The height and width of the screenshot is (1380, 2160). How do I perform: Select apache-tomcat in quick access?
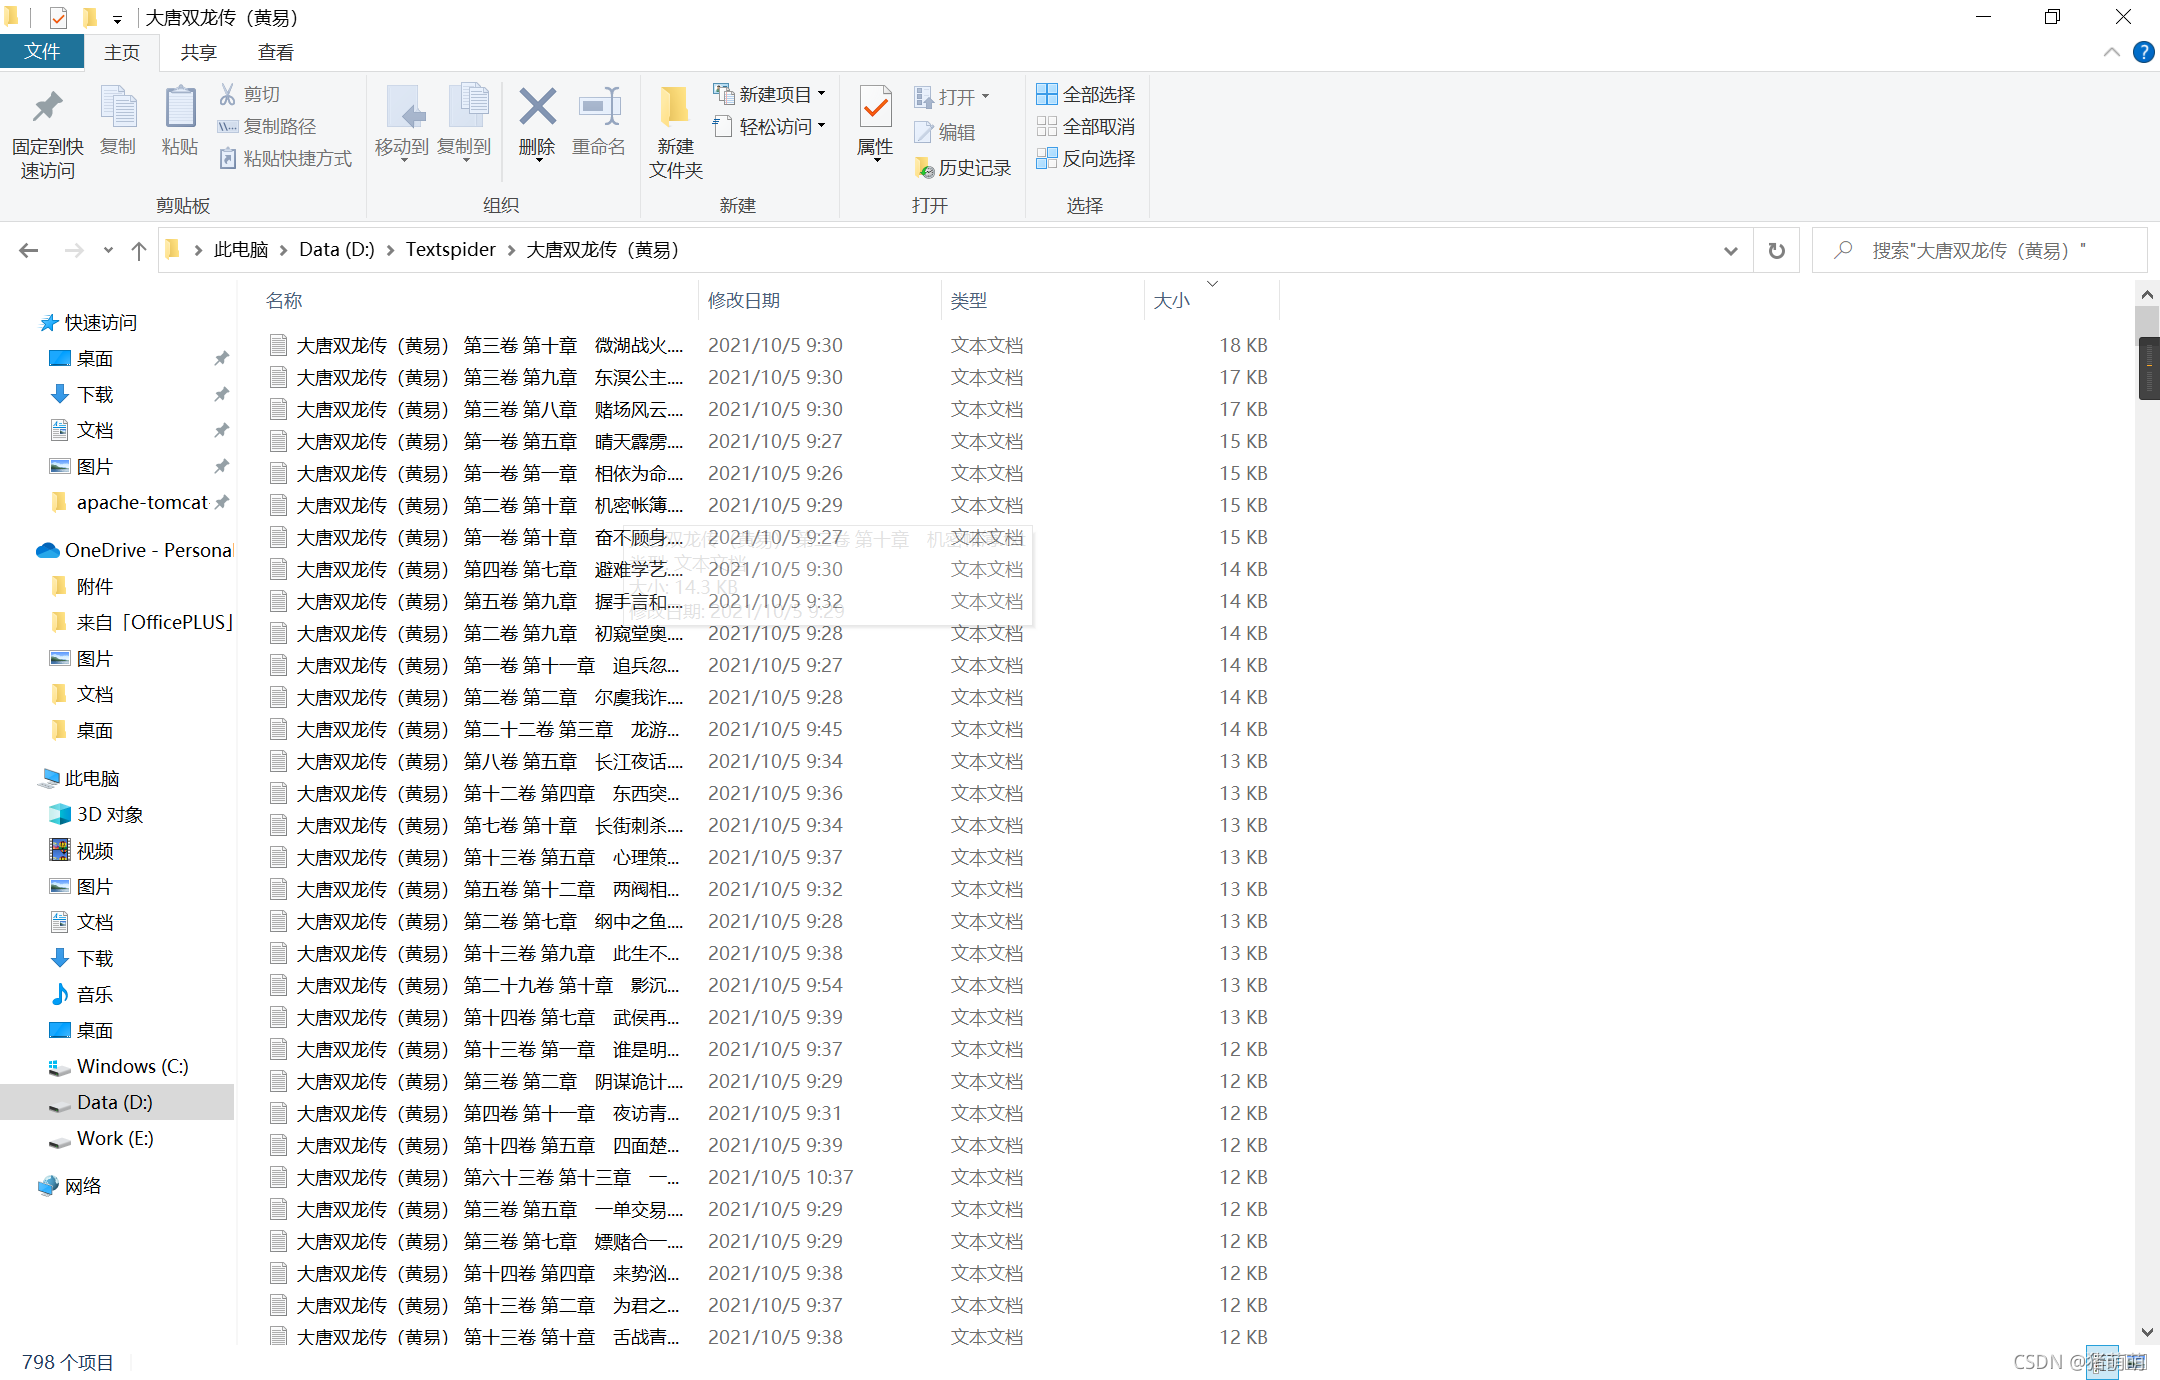[x=117, y=502]
